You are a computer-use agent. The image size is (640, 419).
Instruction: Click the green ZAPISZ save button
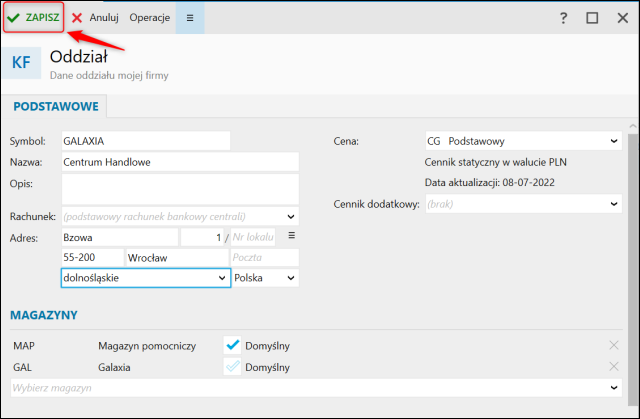click(x=33, y=17)
